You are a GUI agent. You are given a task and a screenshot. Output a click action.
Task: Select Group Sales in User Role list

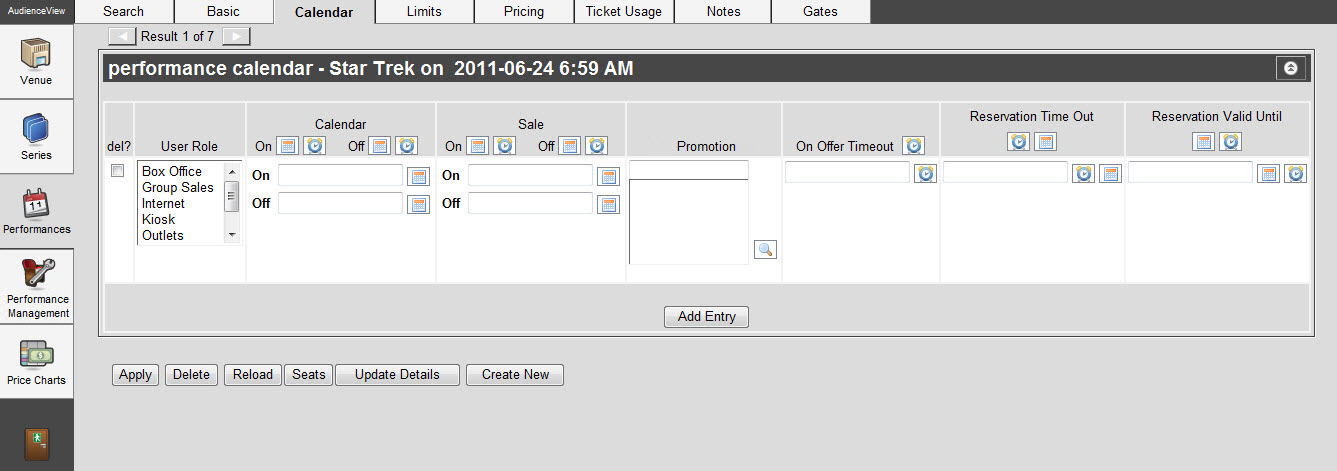pyautogui.click(x=178, y=187)
